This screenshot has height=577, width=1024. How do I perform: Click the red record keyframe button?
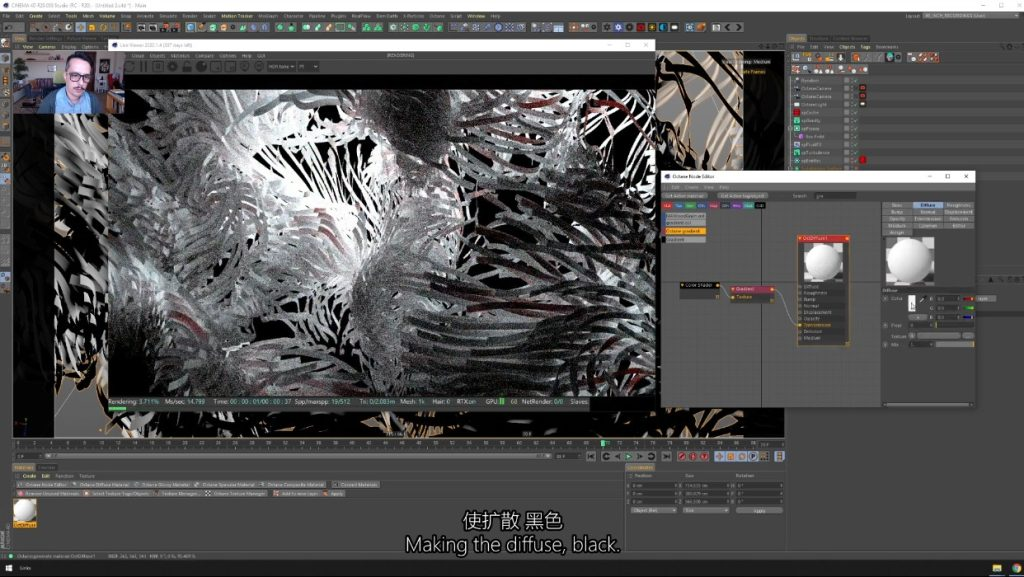pyautogui.click(x=683, y=456)
